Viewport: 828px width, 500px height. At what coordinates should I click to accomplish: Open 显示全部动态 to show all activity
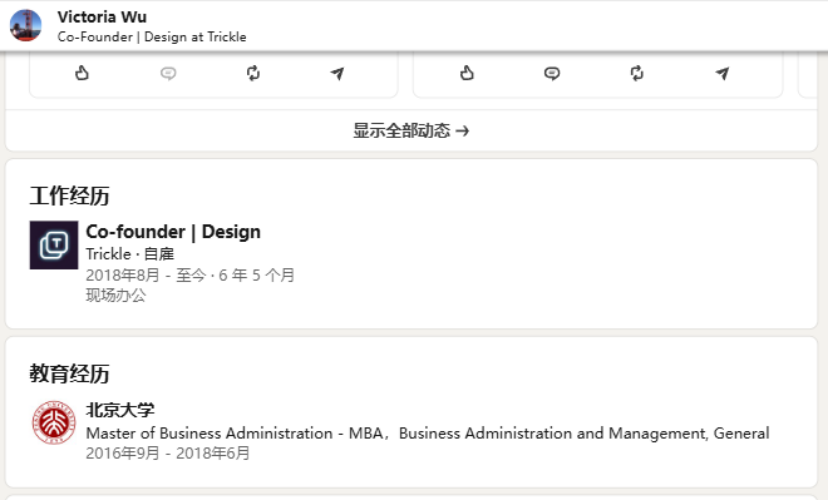[x=411, y=130]
